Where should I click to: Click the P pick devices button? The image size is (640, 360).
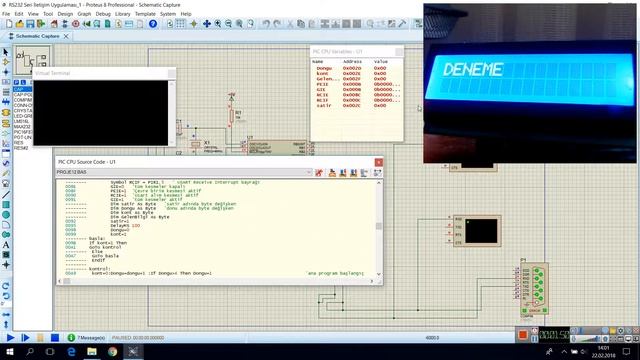17,82
